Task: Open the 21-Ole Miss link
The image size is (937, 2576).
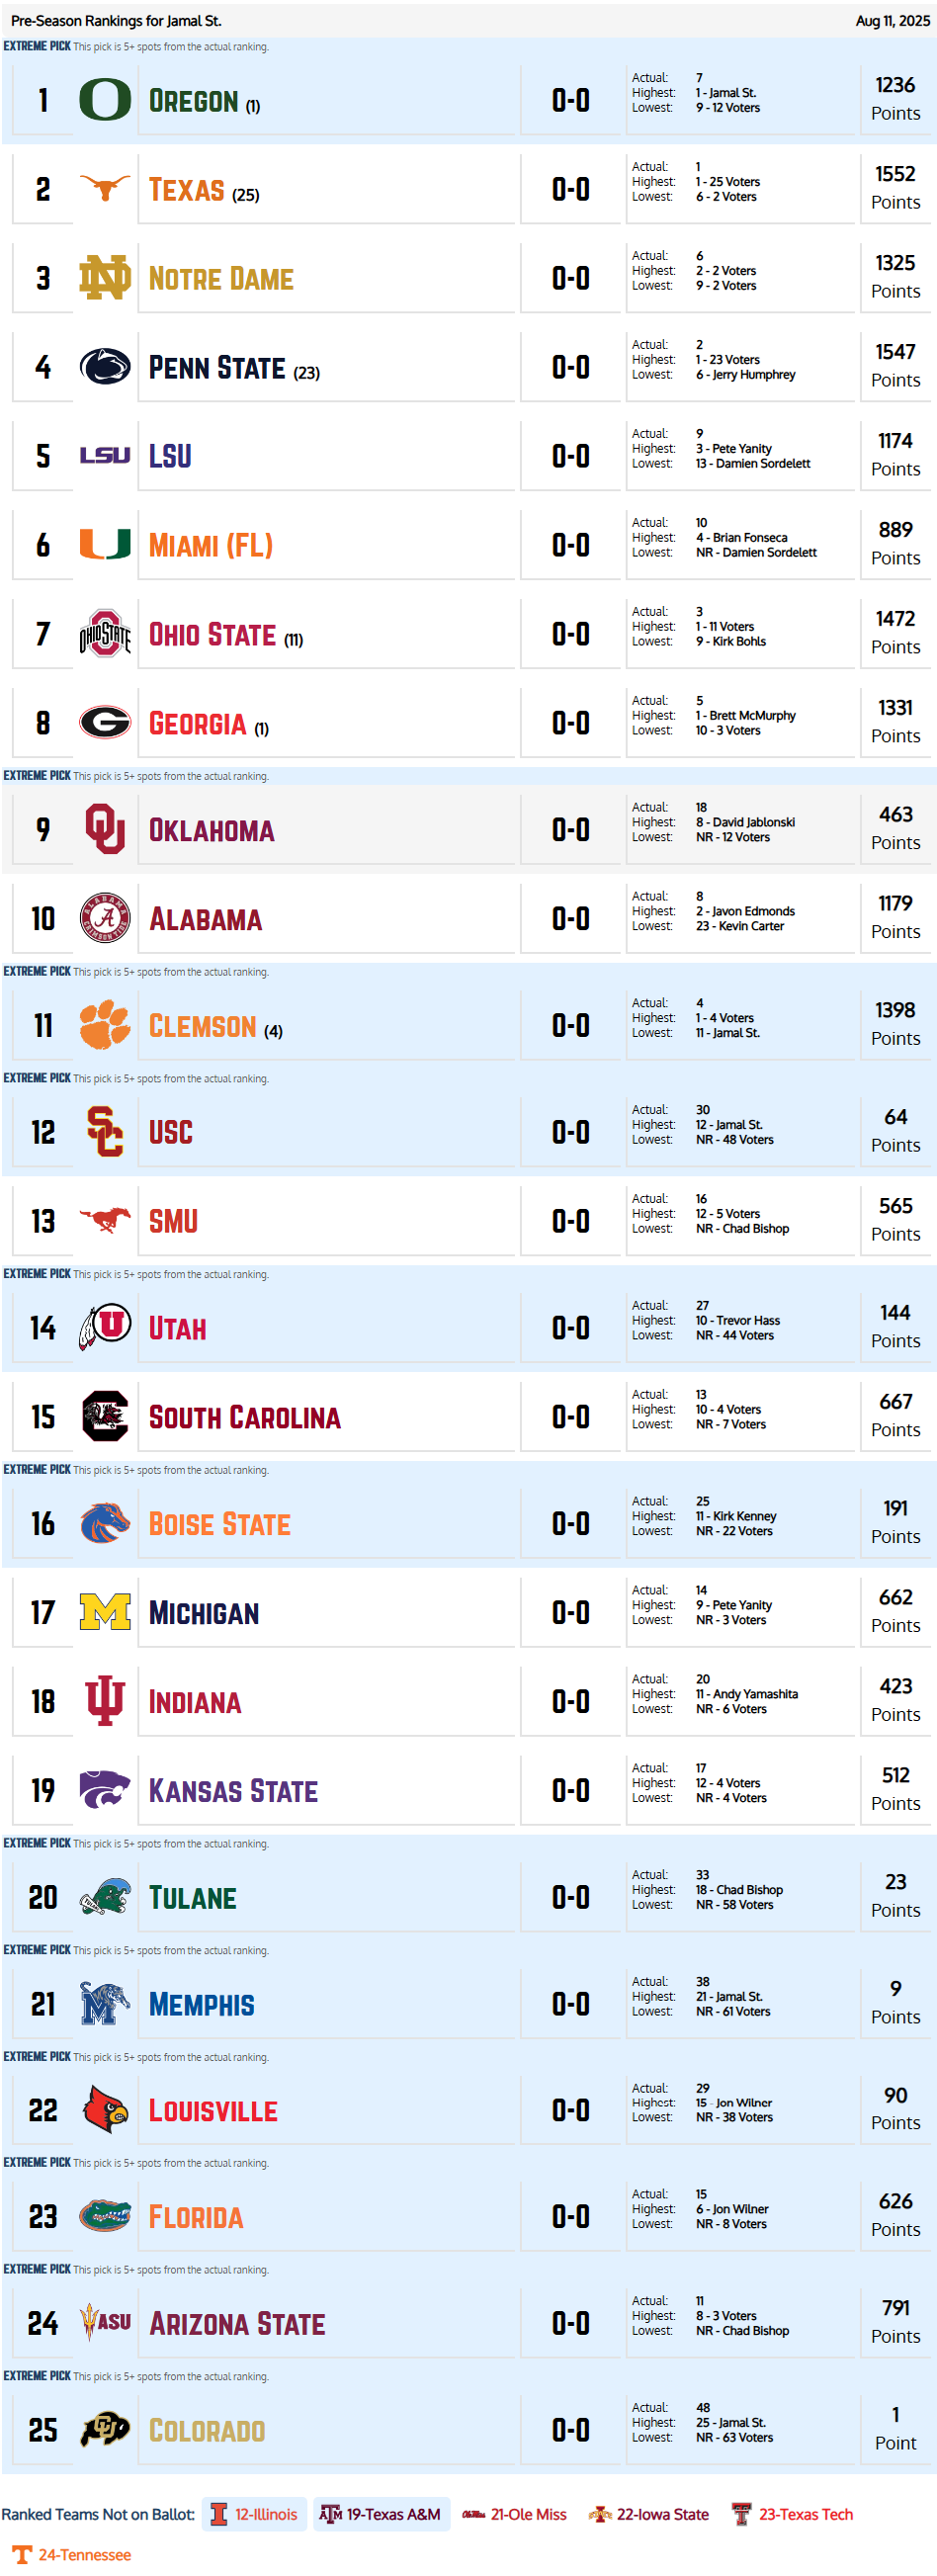Action: [514, 2514]
